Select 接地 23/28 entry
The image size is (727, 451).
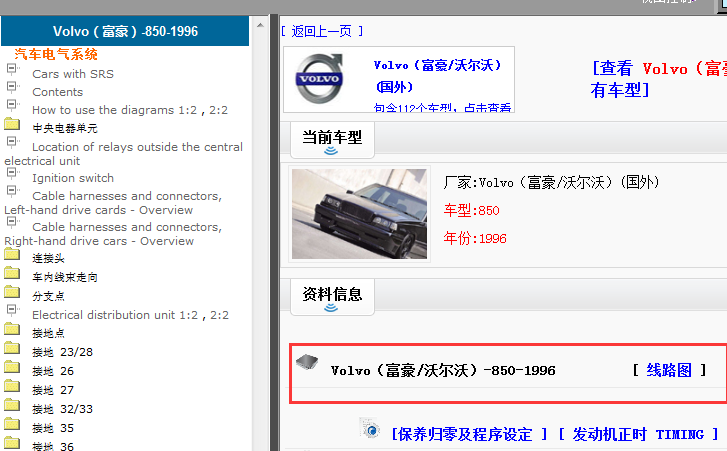coord(62,352)
